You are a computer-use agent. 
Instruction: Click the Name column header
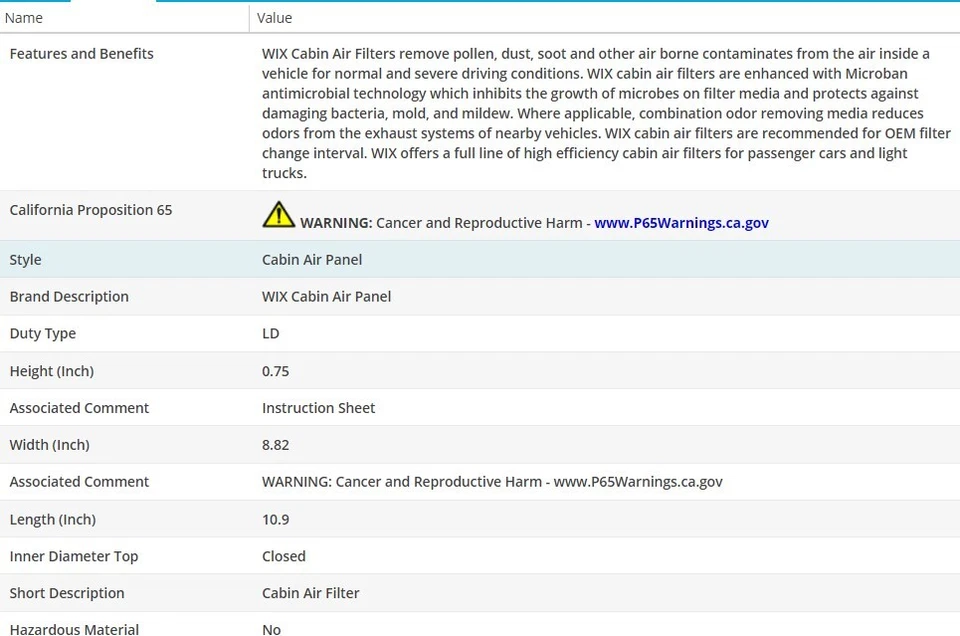pyautogui.click(x=24, y=18)
